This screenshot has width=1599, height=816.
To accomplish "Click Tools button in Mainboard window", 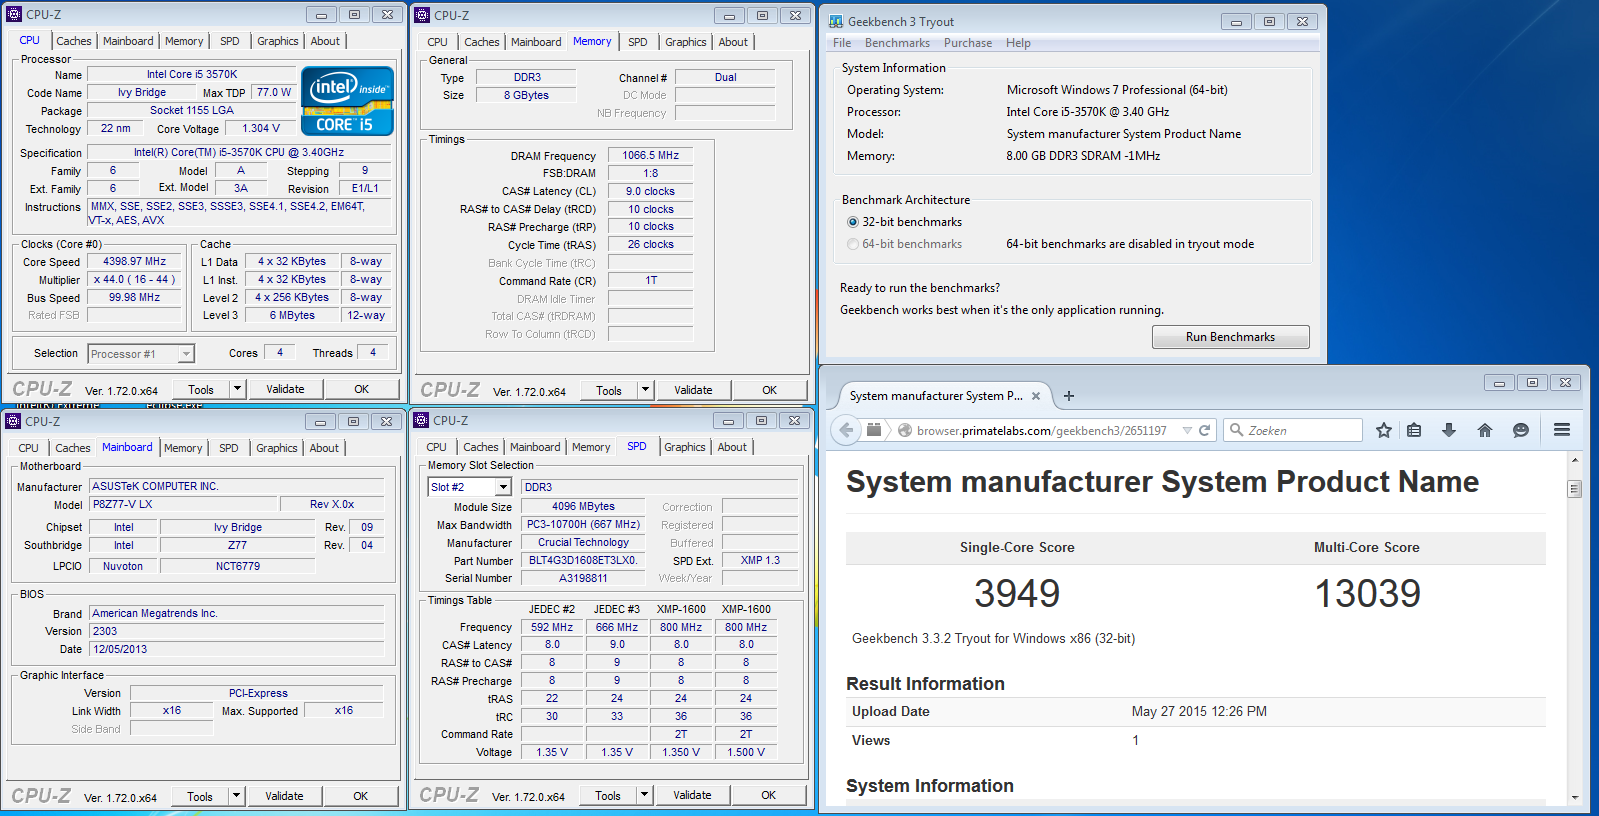I will (200, 796).
